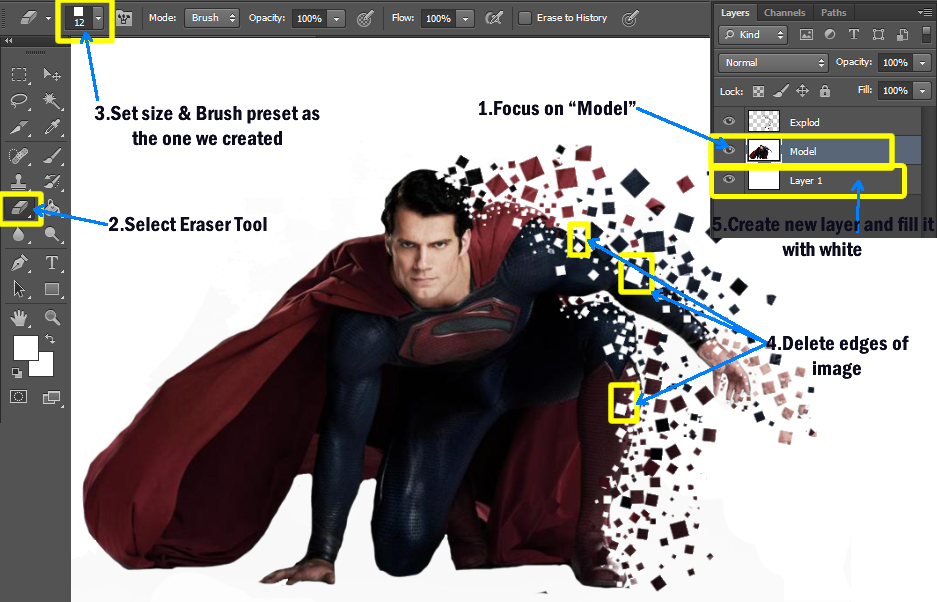Toggle the Brush panel button
Screen dimensions: 937x602
pos(124,18)
